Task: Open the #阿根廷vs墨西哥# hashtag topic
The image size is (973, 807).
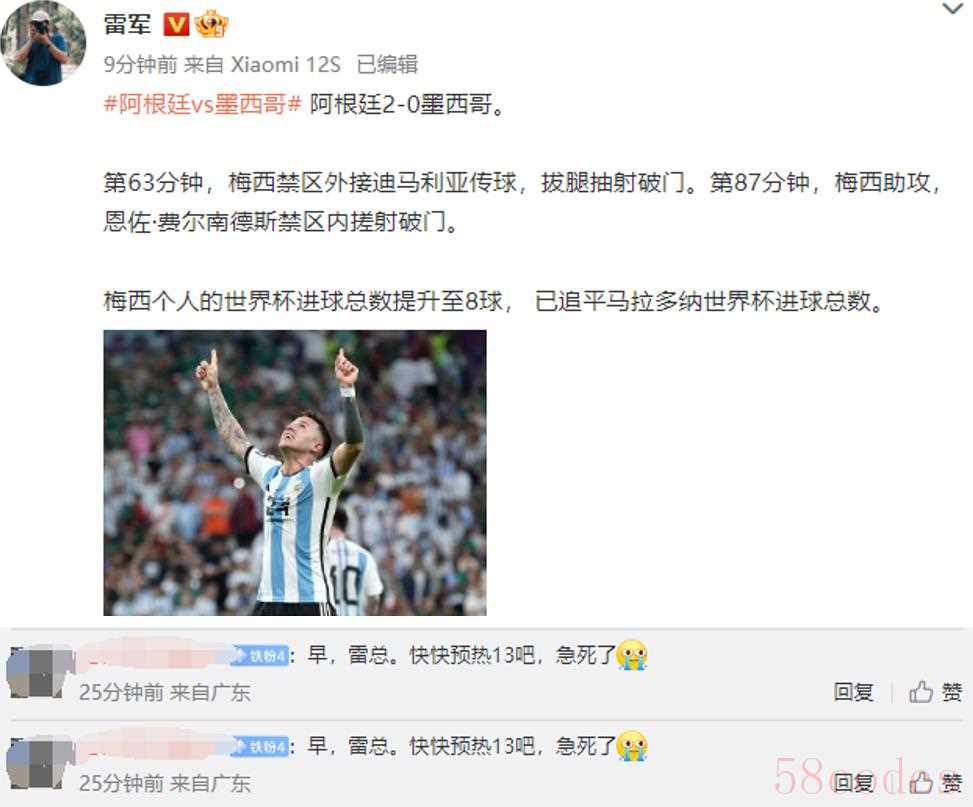Action: 202,104
